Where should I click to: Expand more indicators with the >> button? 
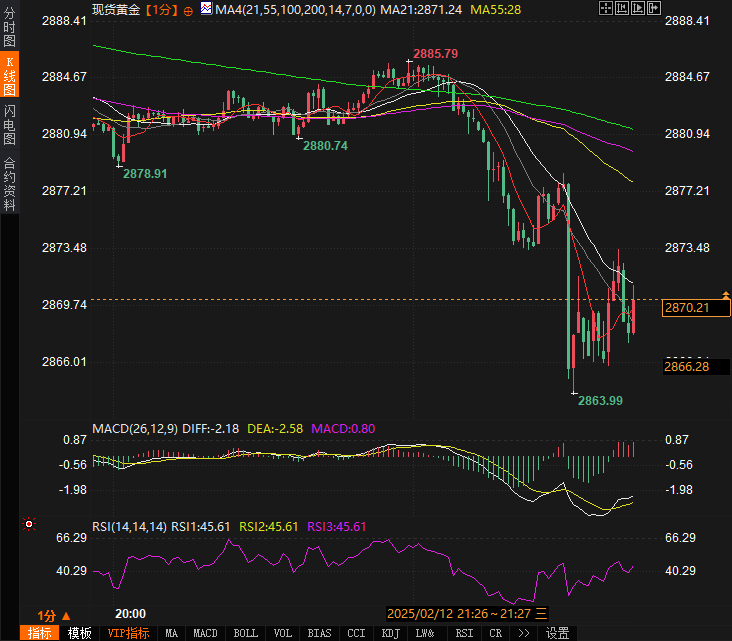pos(524,633)
